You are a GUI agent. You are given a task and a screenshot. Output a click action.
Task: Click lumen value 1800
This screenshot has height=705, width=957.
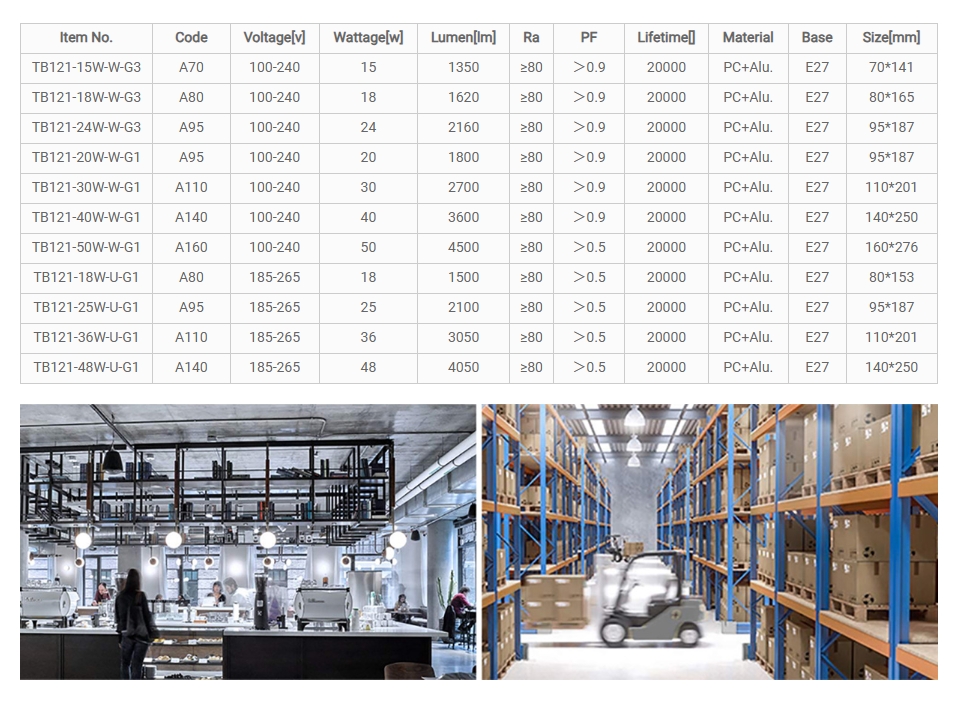pos(463,157)
